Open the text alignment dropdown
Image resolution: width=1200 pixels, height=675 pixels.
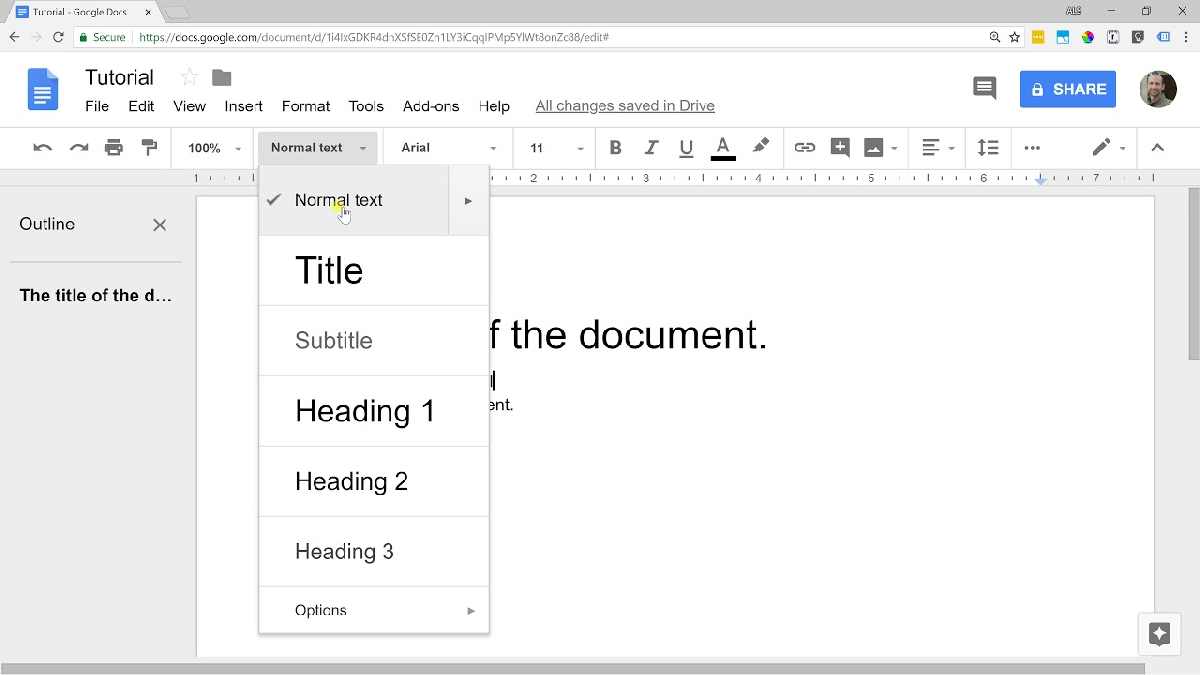(x=938, y=148)
